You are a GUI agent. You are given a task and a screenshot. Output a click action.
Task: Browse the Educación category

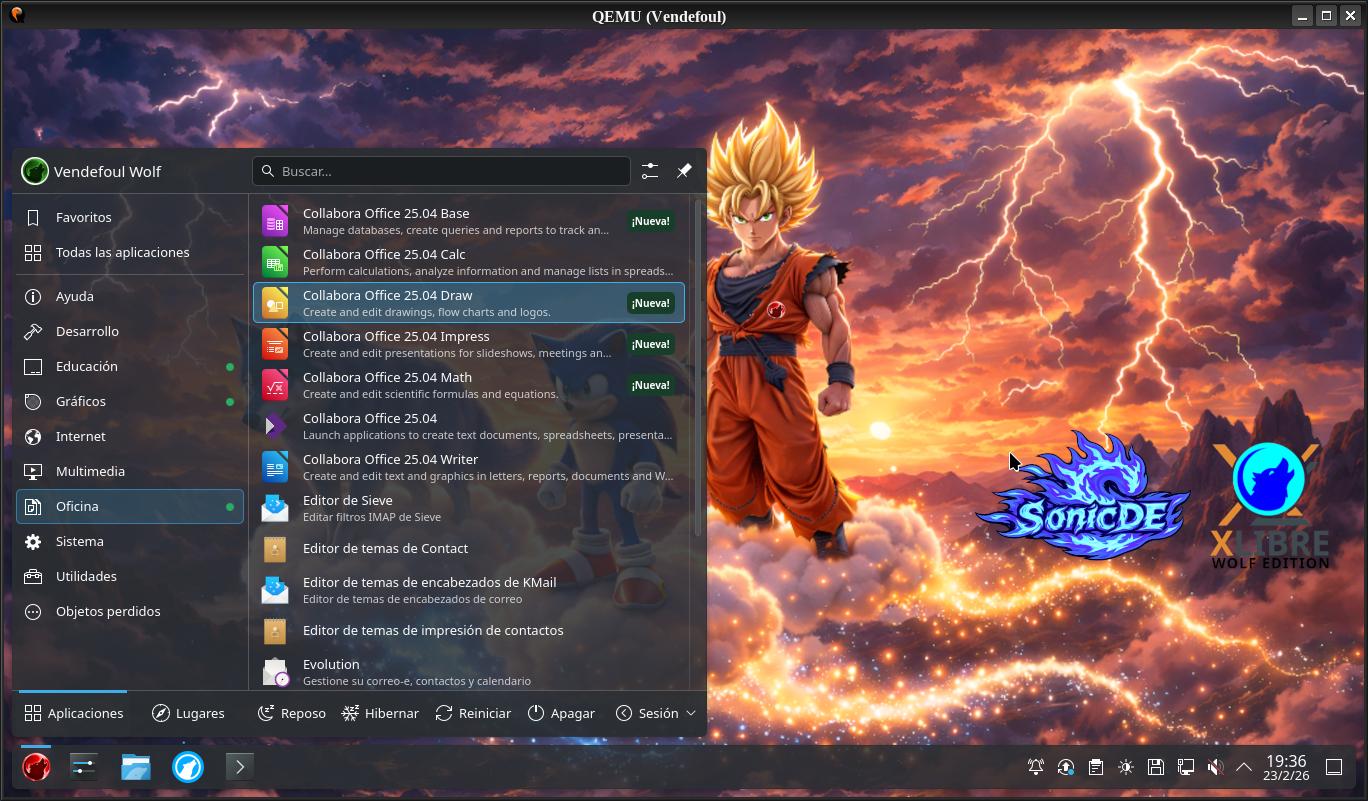coord(130,366)
